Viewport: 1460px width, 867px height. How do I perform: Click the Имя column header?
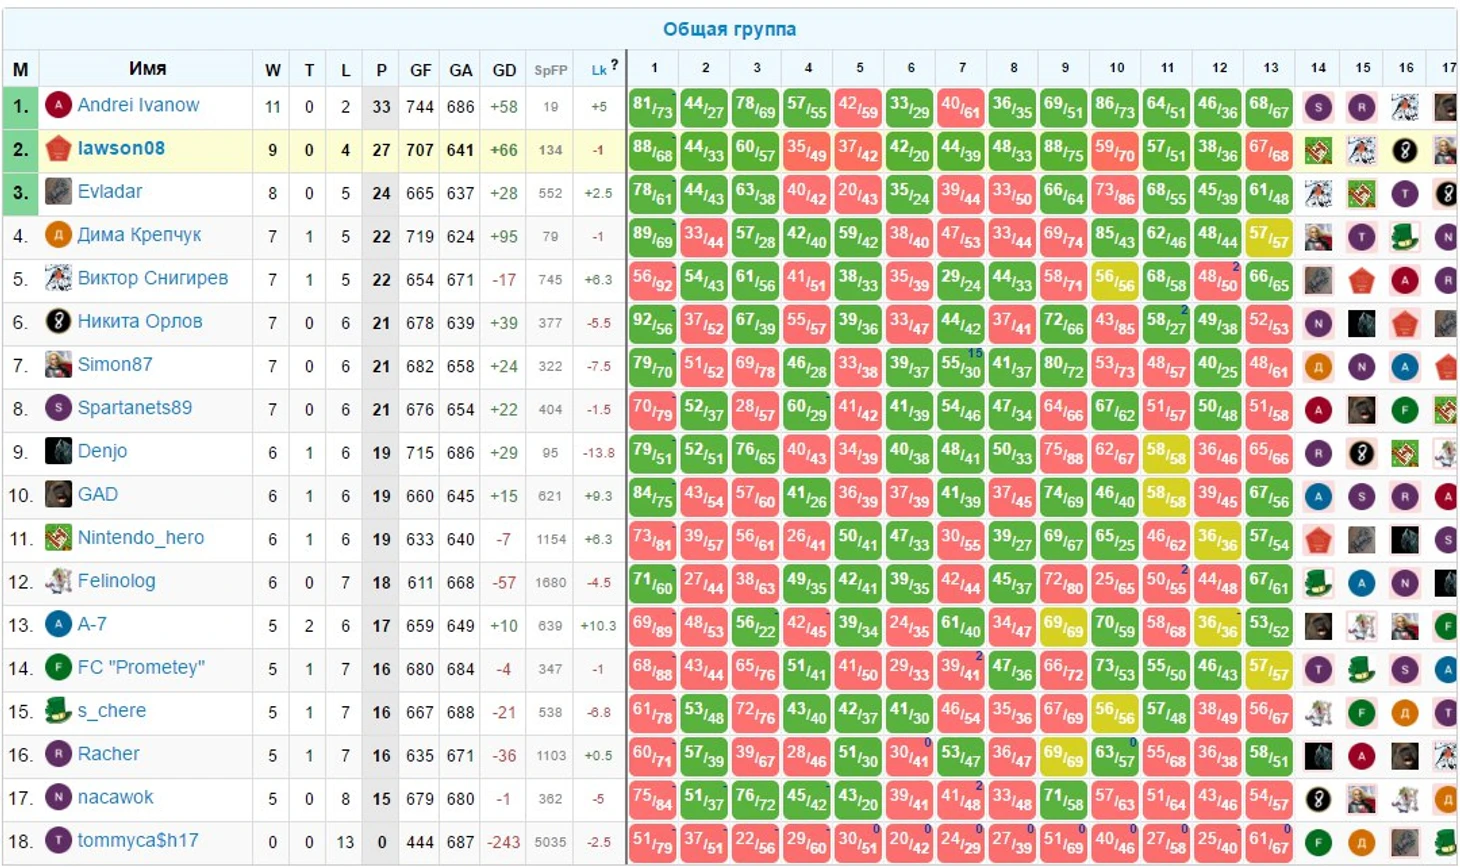click(x=147, y=68)
